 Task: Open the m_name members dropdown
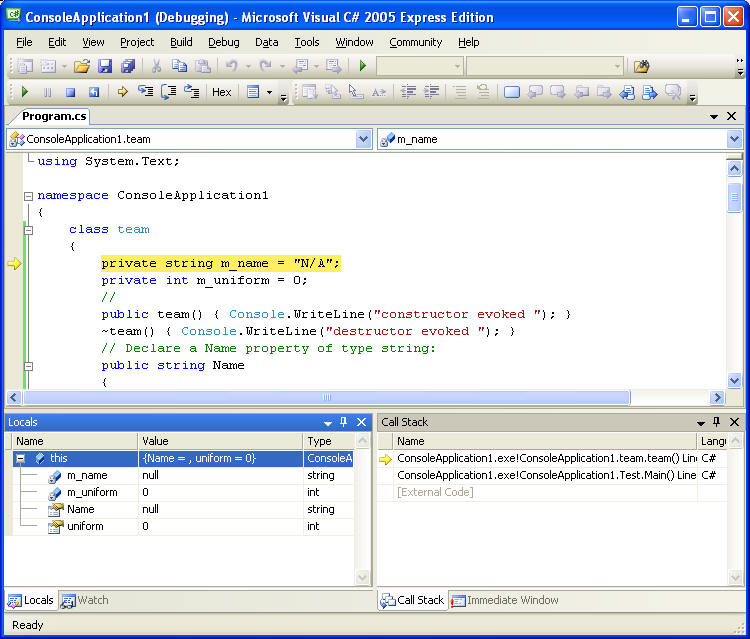pyautogui.click(x=734, y=139)
